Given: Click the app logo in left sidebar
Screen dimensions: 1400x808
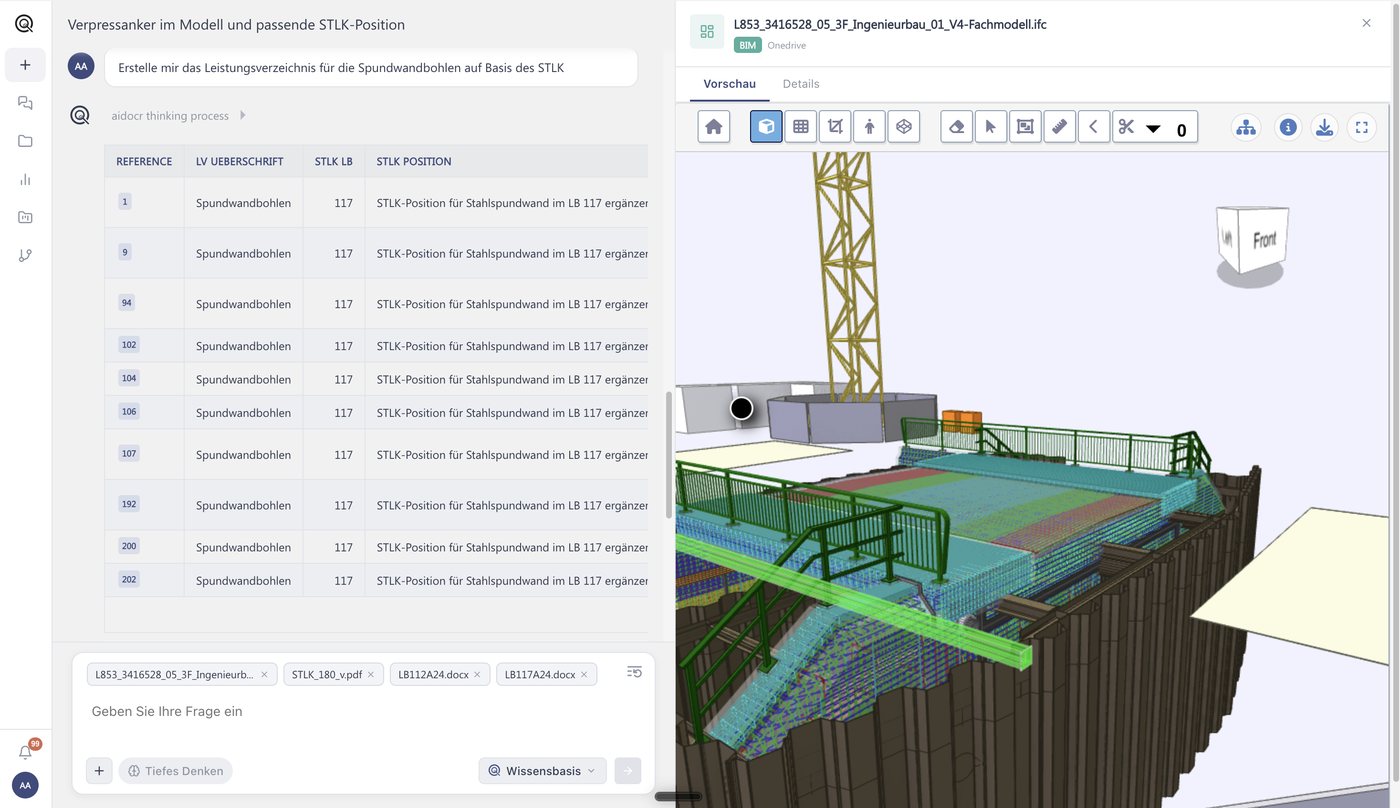Looking at the screenshot, I should pos(25,24).
